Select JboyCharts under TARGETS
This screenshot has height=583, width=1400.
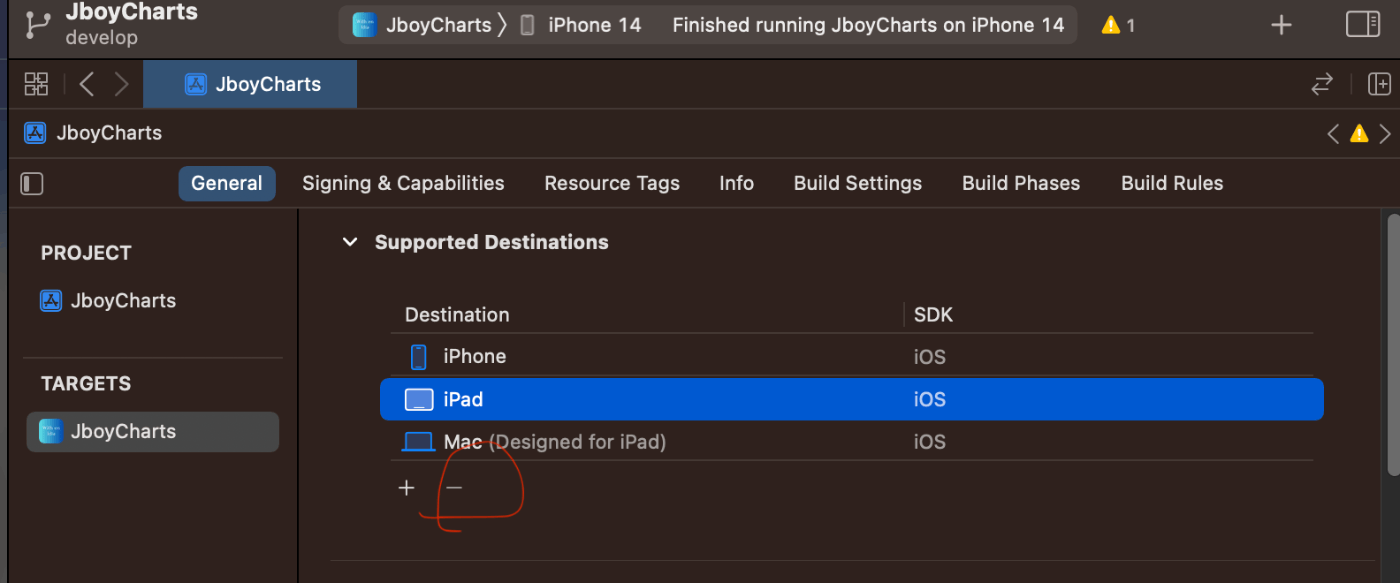coord(153,431)
